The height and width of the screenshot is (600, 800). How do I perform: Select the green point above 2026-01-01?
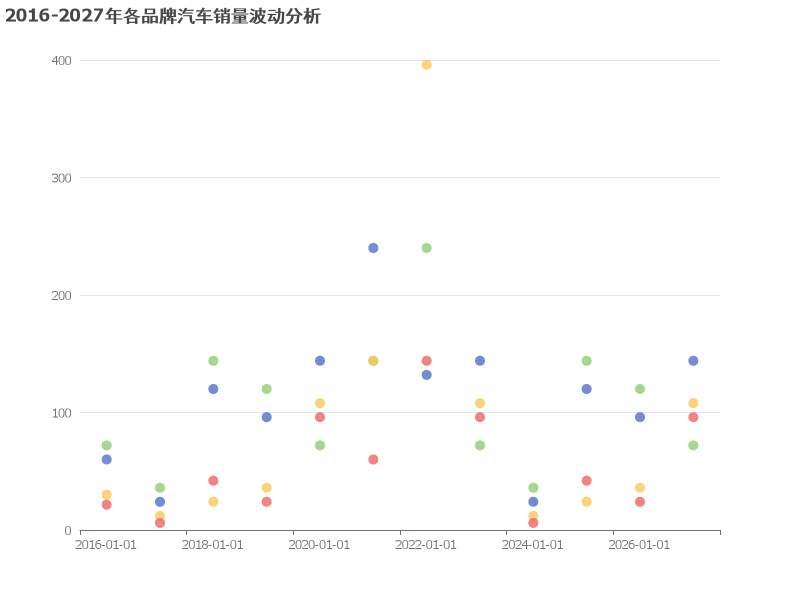coord(640,389)
